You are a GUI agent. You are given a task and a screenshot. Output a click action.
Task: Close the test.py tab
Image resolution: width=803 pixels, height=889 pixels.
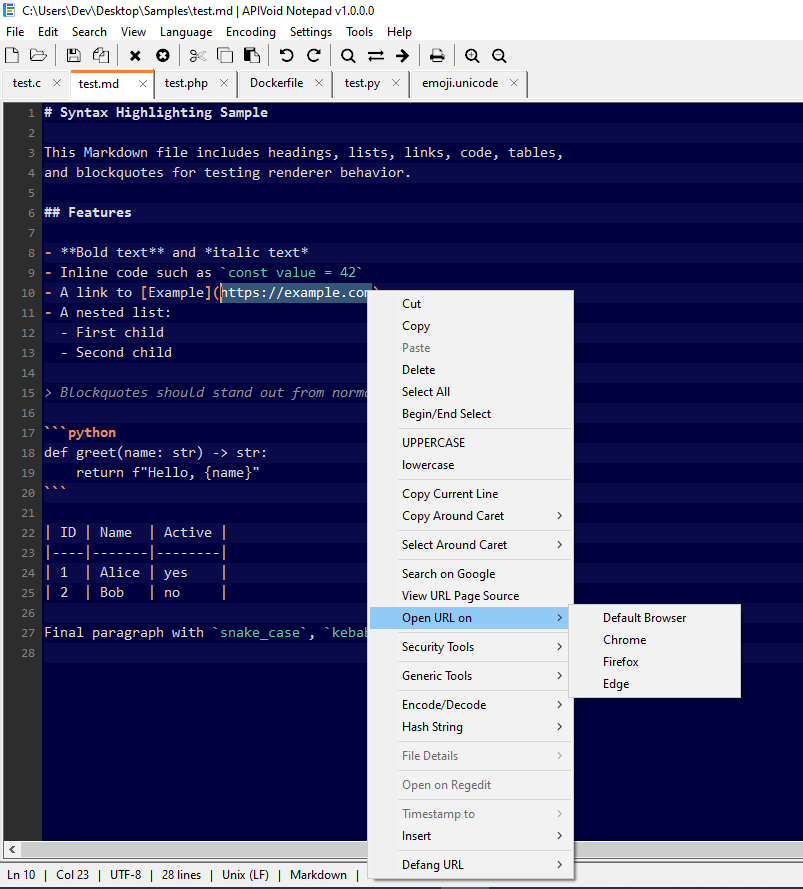pos(396,83)
